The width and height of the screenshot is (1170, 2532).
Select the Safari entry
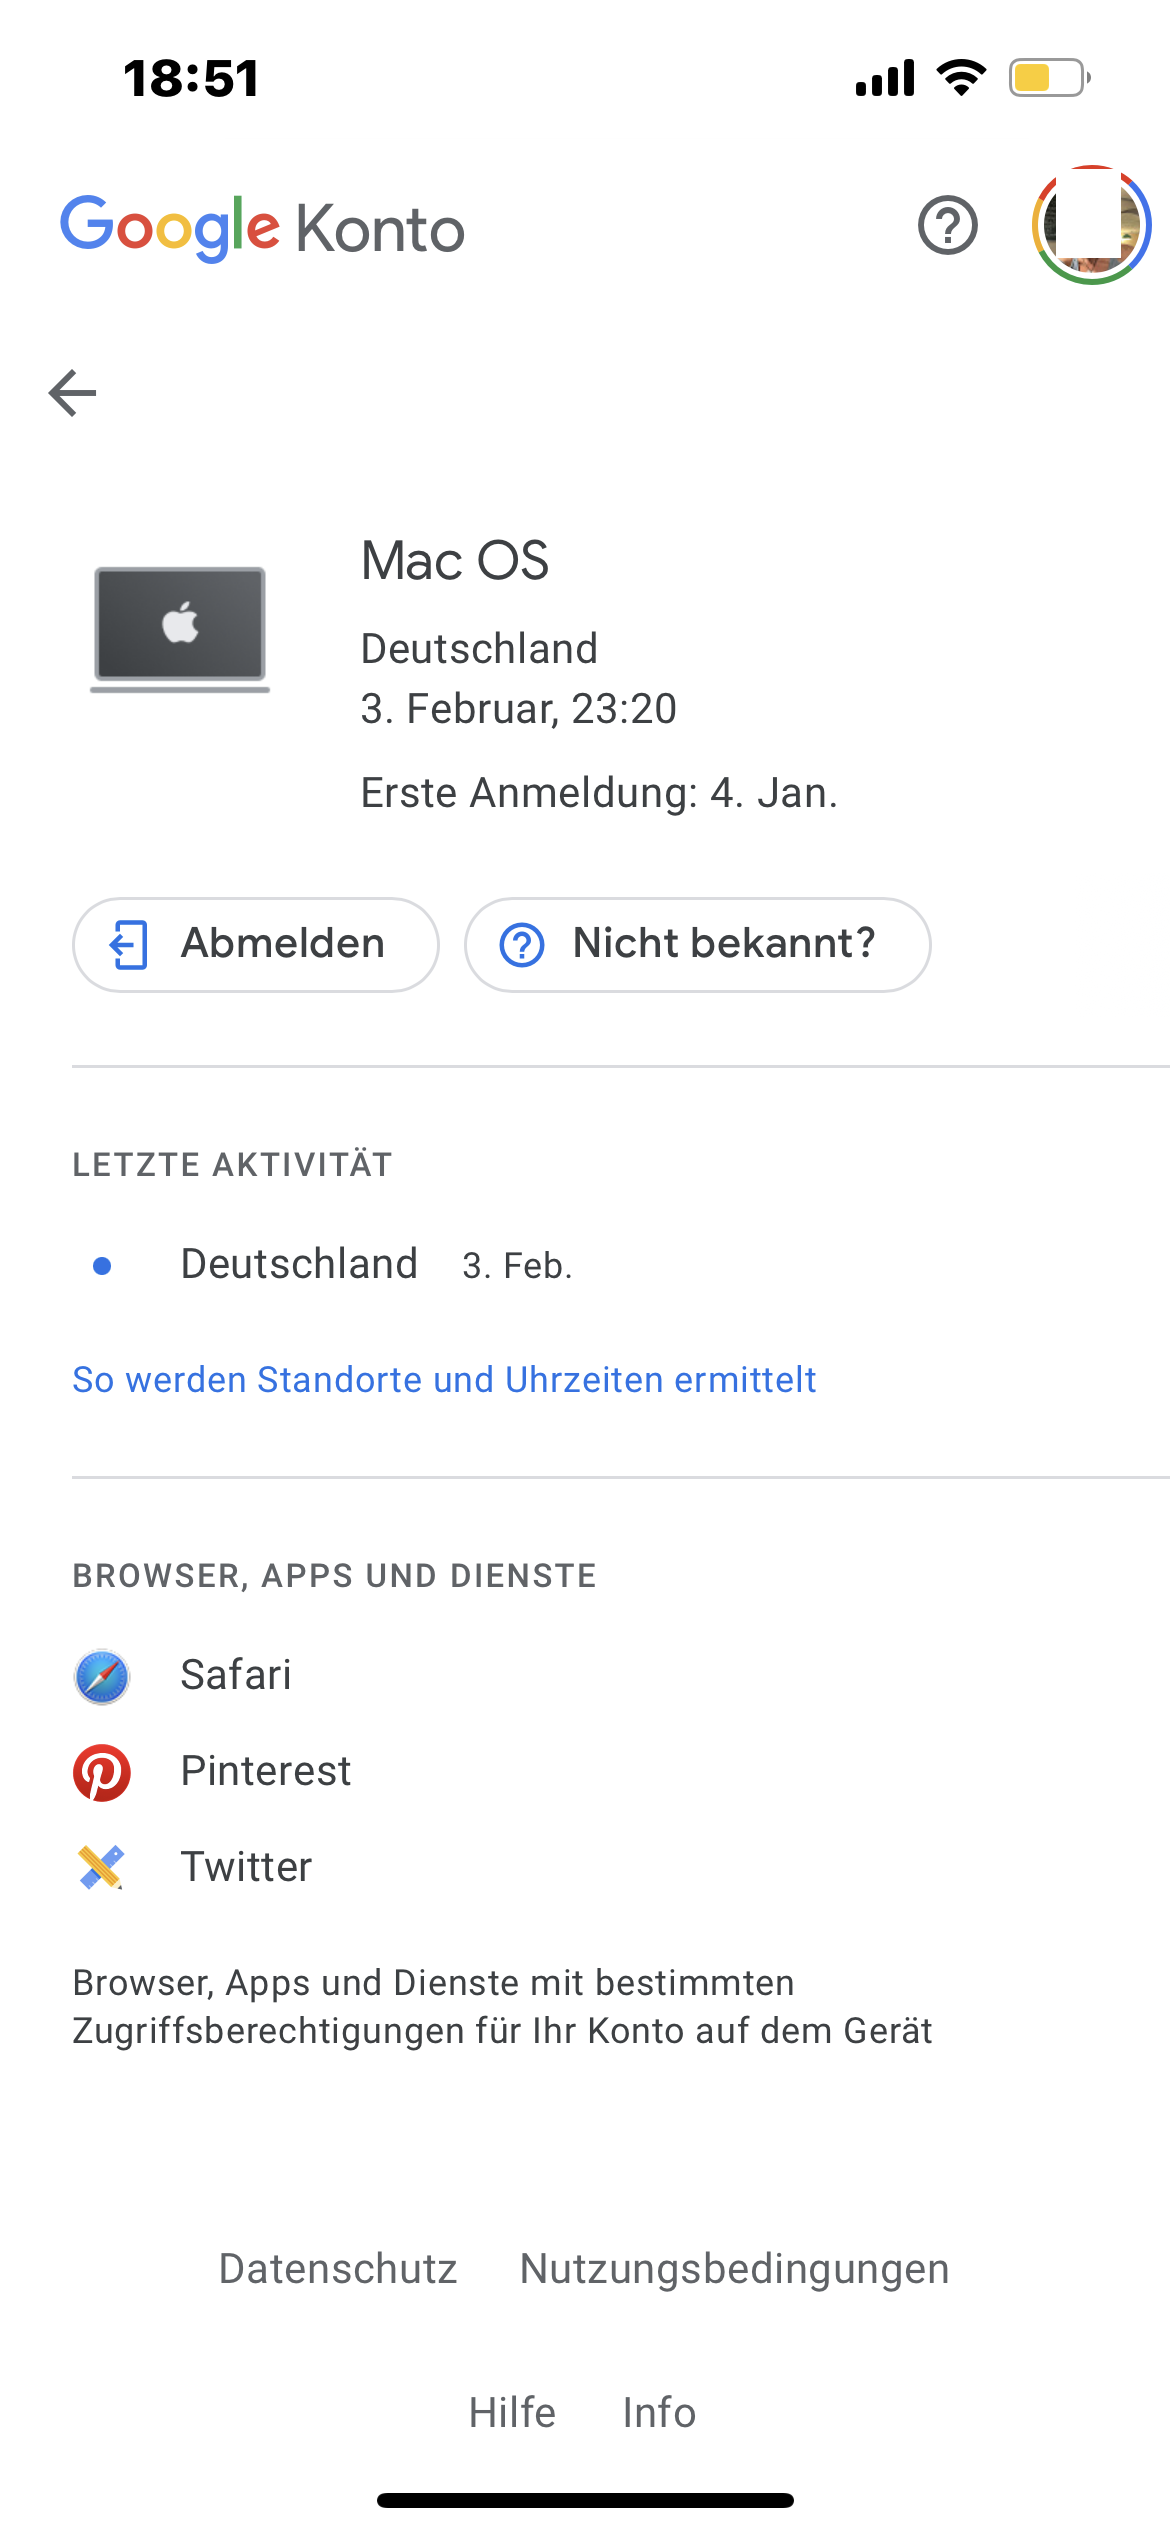pyautogui.click(x=236, y=1675)
